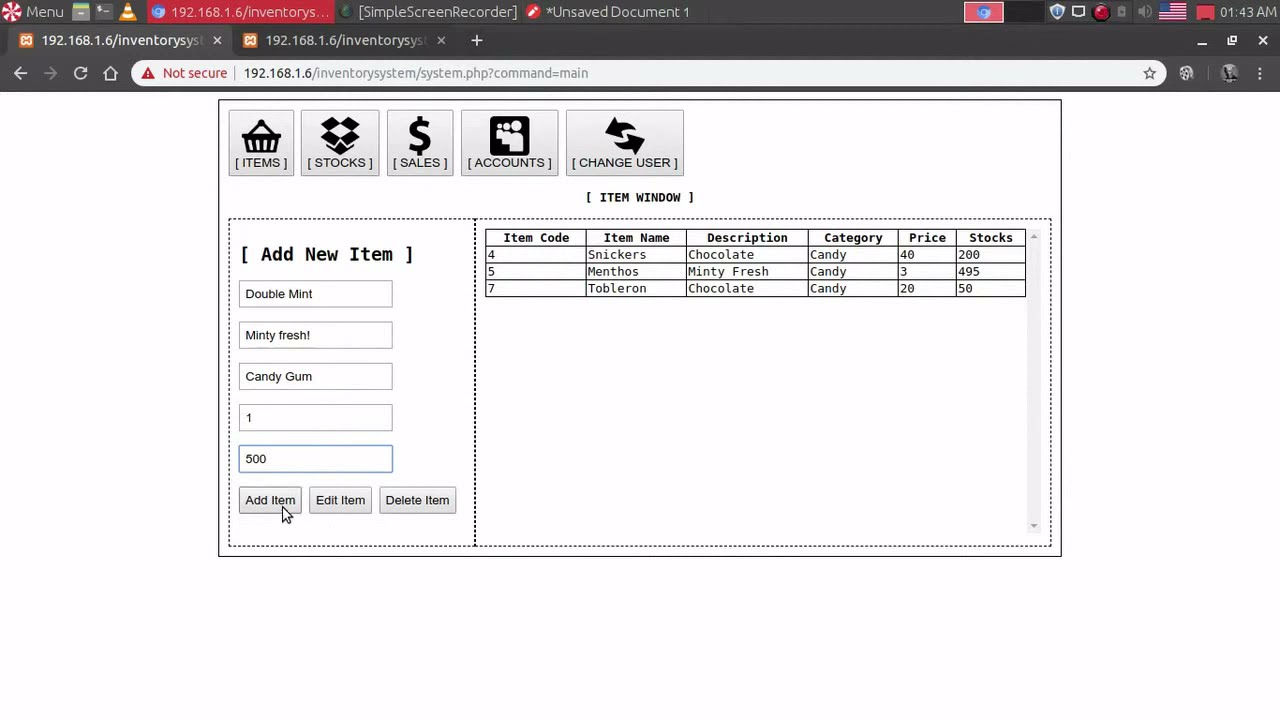
Task: Open the Chrome profile avatar
Action: coord(1230,73)
